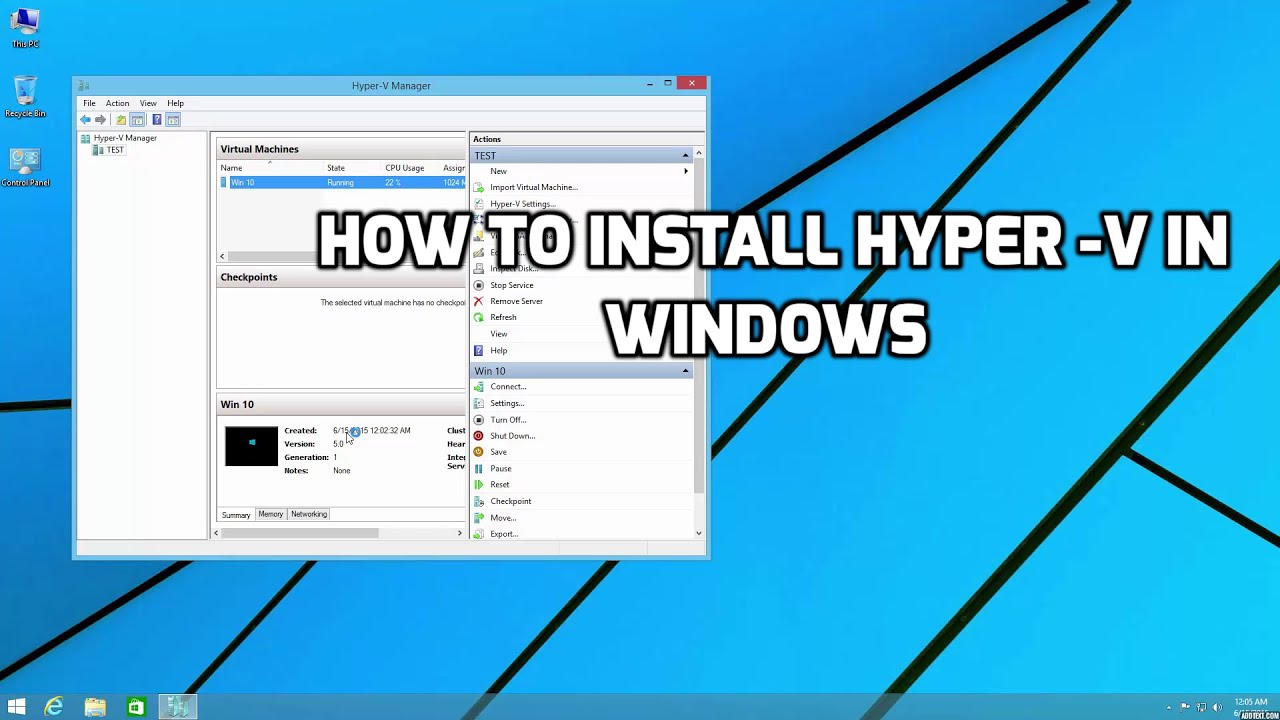1280x720 pixels.
Task: Click Remove Server action text
Action: (x=517, y=301)
